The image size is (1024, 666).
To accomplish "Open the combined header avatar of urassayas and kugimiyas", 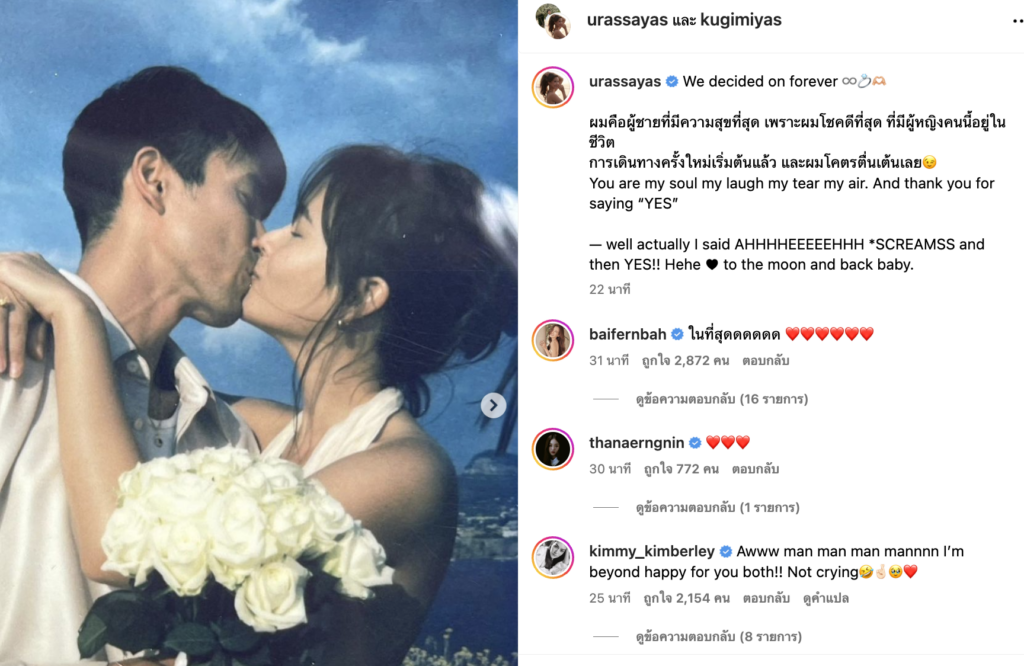I will tap(553, 21).
